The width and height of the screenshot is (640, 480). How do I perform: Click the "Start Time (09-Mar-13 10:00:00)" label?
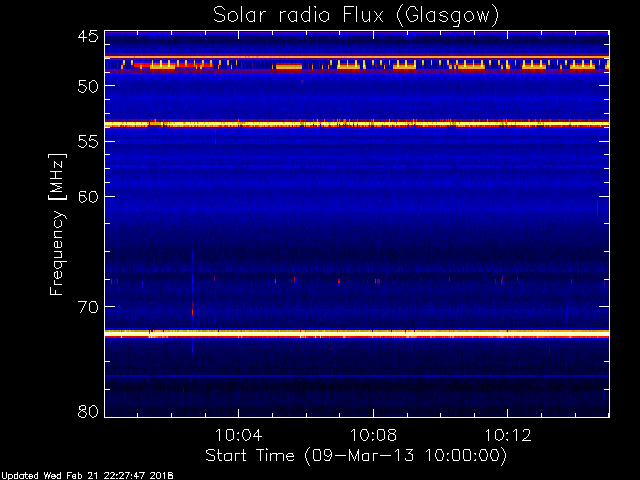tap(356, 456)
